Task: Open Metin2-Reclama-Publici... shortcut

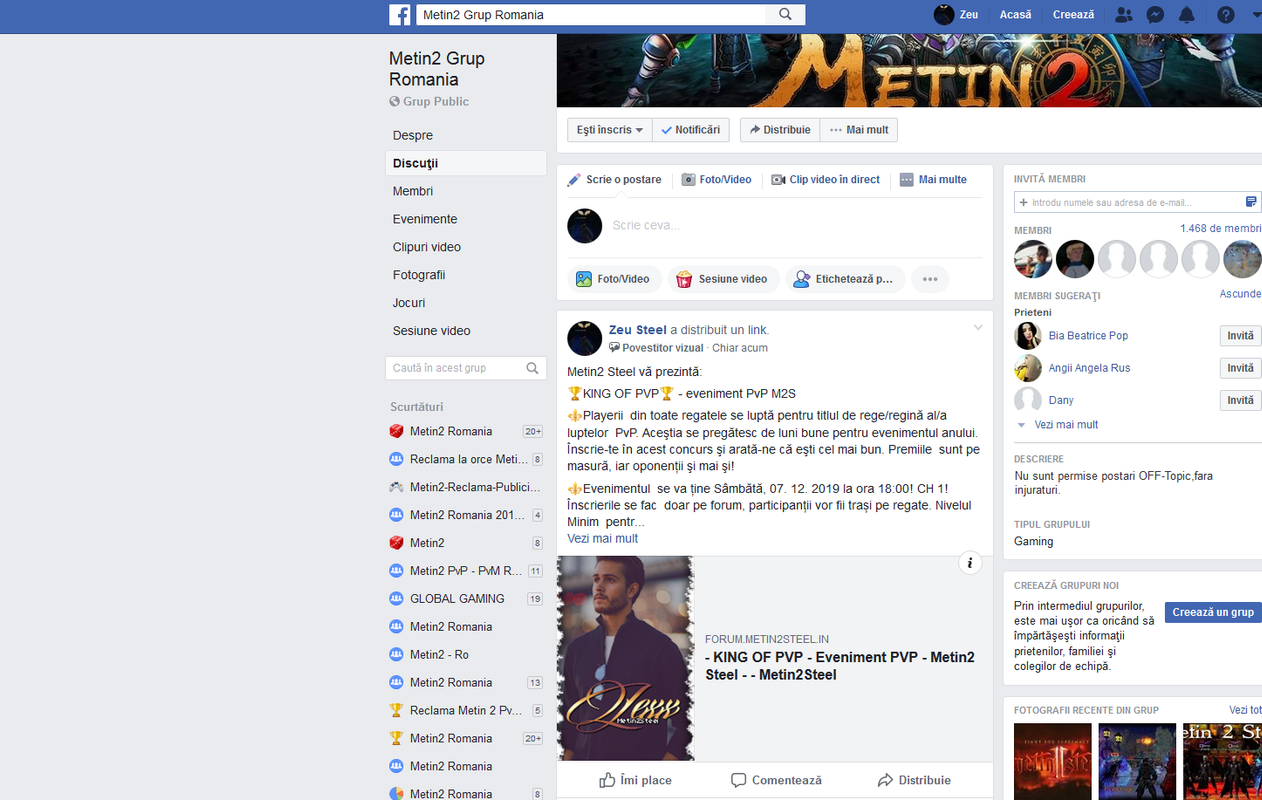Action: coord(466,487)
